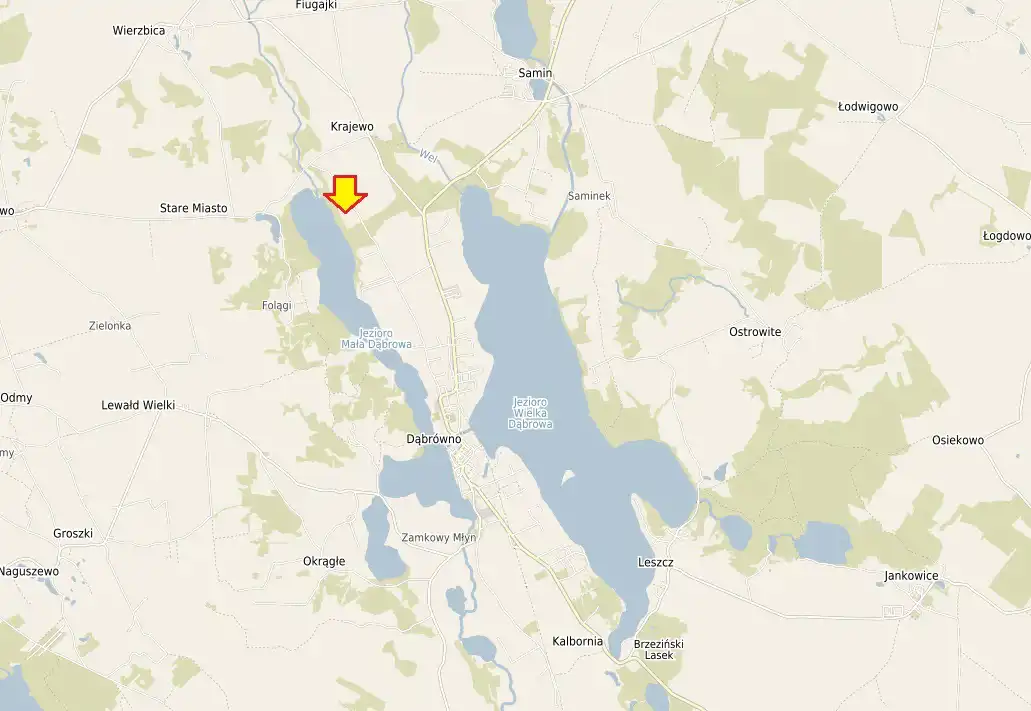Click the Lewałd Wielki label

tap(138, 405)
